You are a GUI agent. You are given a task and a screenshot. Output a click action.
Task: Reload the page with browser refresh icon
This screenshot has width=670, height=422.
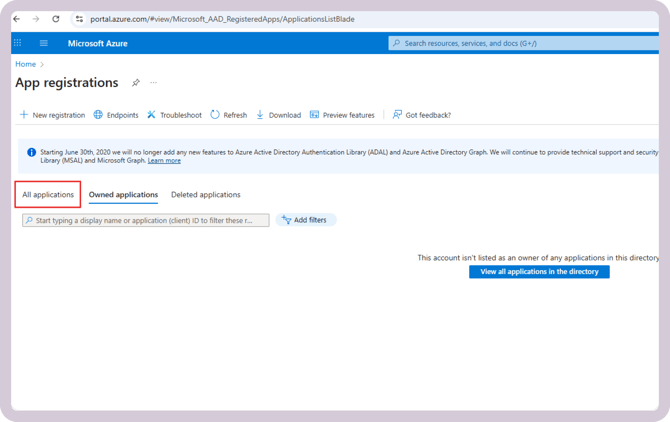click(x=55, y=19)
